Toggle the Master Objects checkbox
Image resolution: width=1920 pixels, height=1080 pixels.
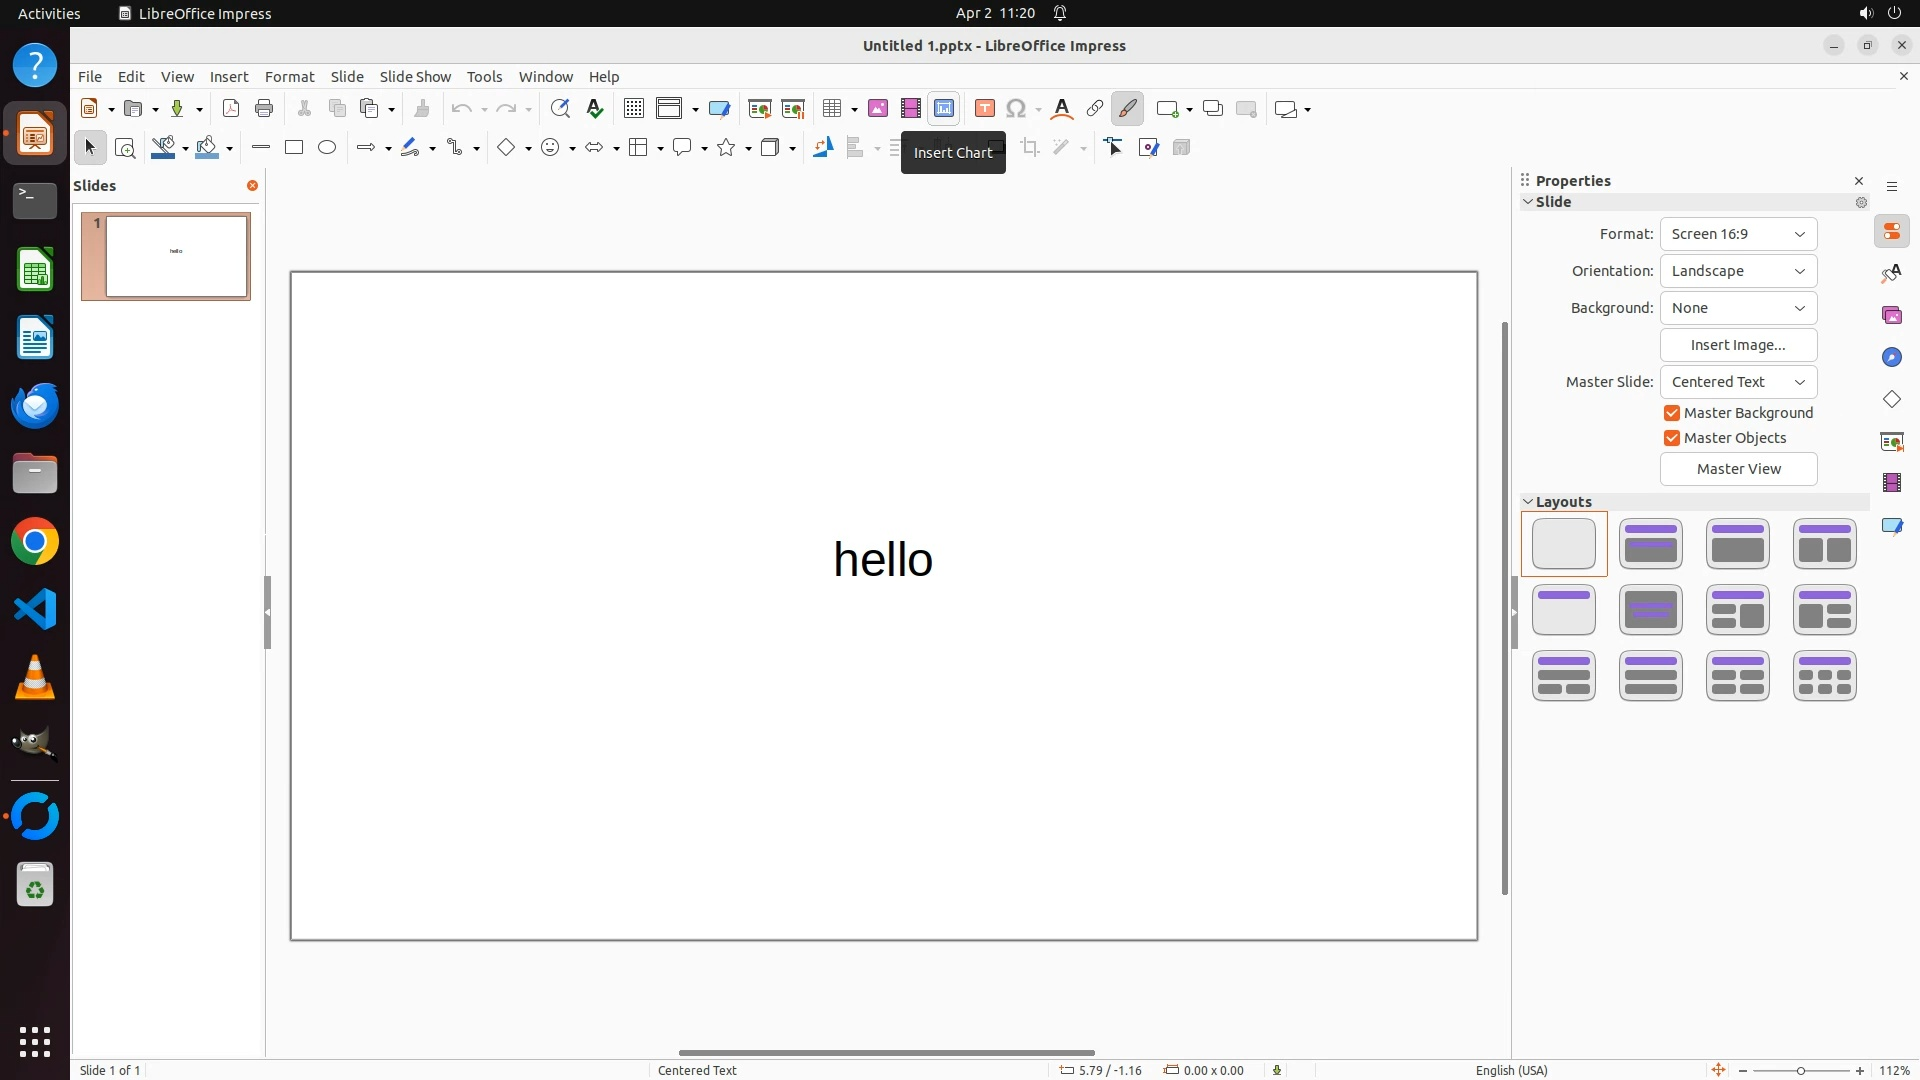[x=1672, y=438]
